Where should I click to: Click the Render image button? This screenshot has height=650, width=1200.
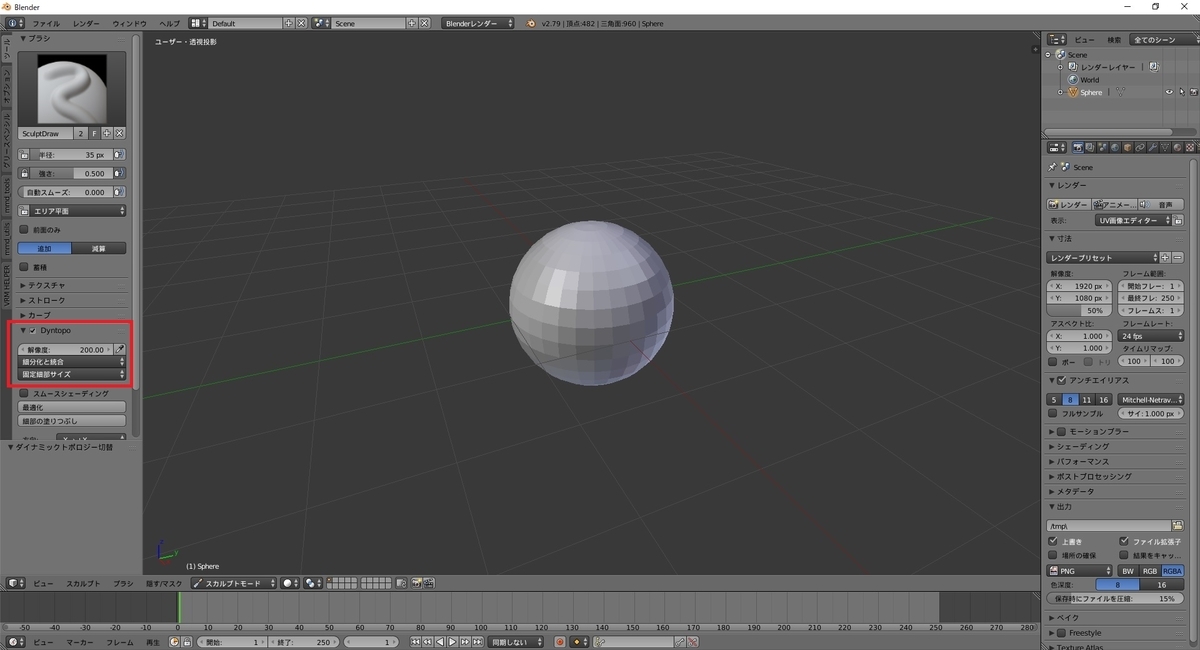[x=1069, y=204]
